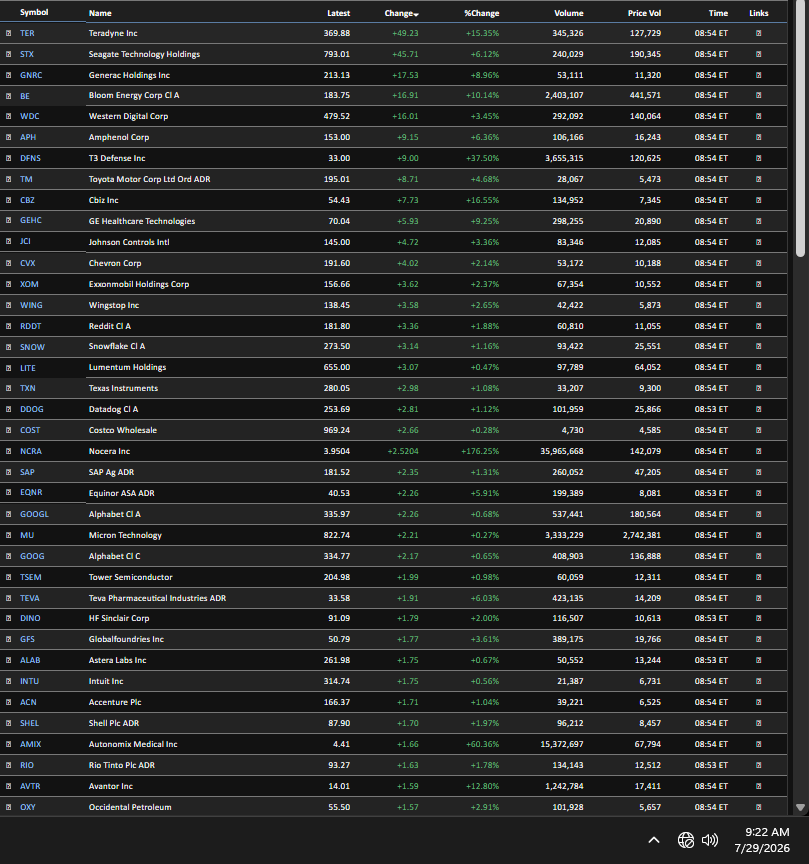The image size is (809, 864).
Task: Sort table by Time column header
Action: pos(718,13)
